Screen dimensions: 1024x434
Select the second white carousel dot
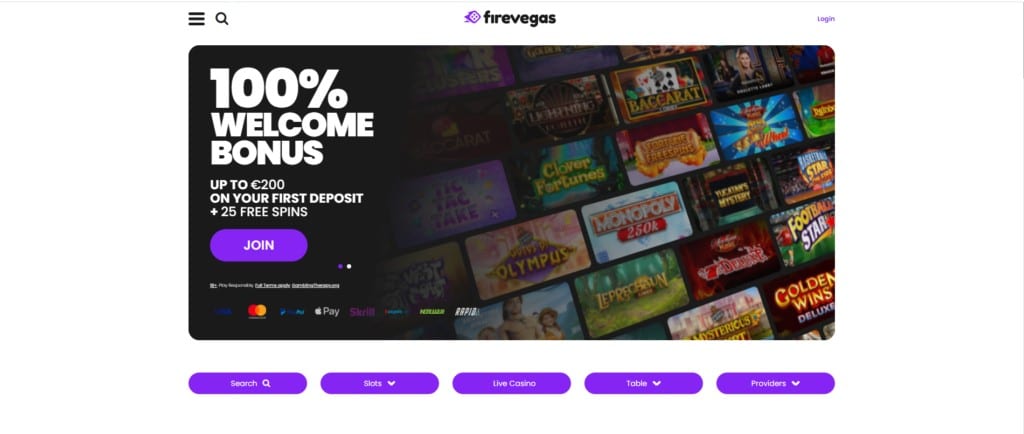pos(349,266)
